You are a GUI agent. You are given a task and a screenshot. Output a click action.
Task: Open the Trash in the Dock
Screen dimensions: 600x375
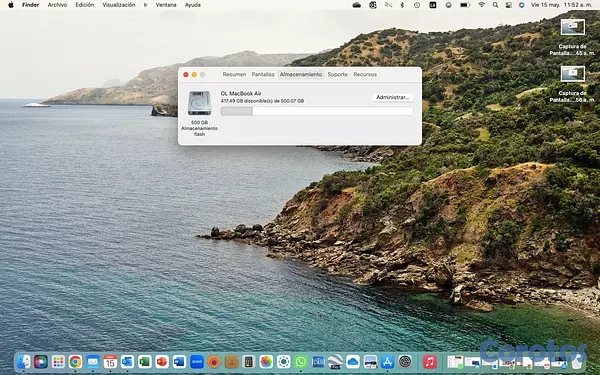pyautogui.click(x=578, y=361)
